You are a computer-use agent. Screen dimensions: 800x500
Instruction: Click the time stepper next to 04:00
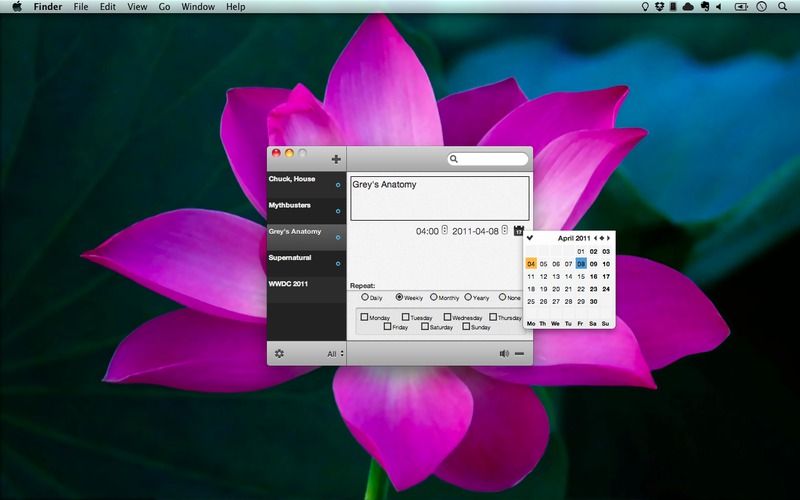point(444,231)
